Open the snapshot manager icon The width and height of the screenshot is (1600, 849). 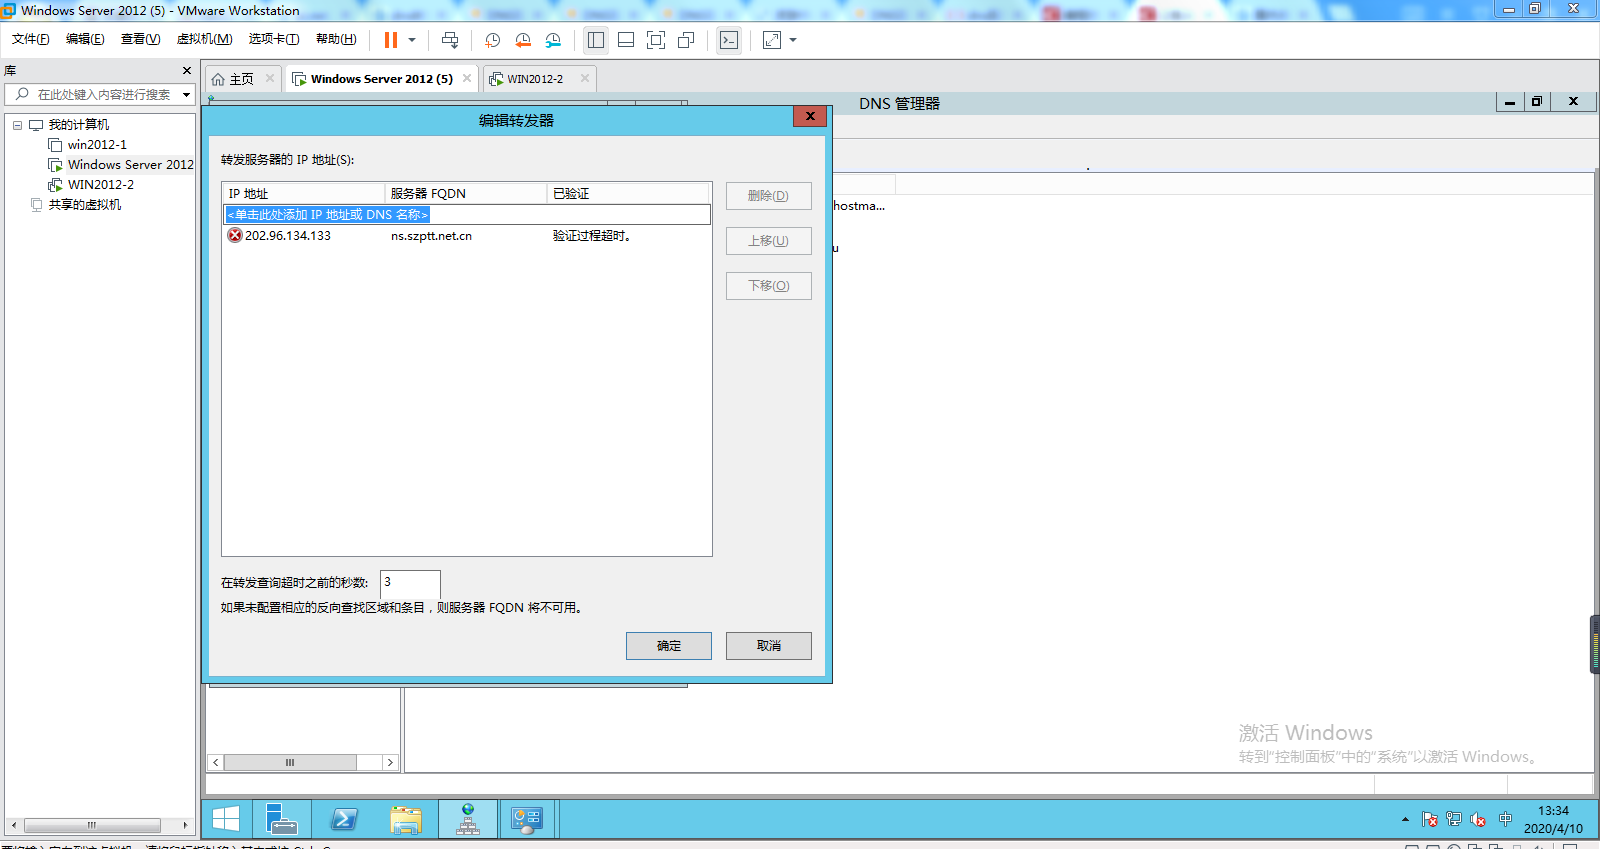pos(553,40)
